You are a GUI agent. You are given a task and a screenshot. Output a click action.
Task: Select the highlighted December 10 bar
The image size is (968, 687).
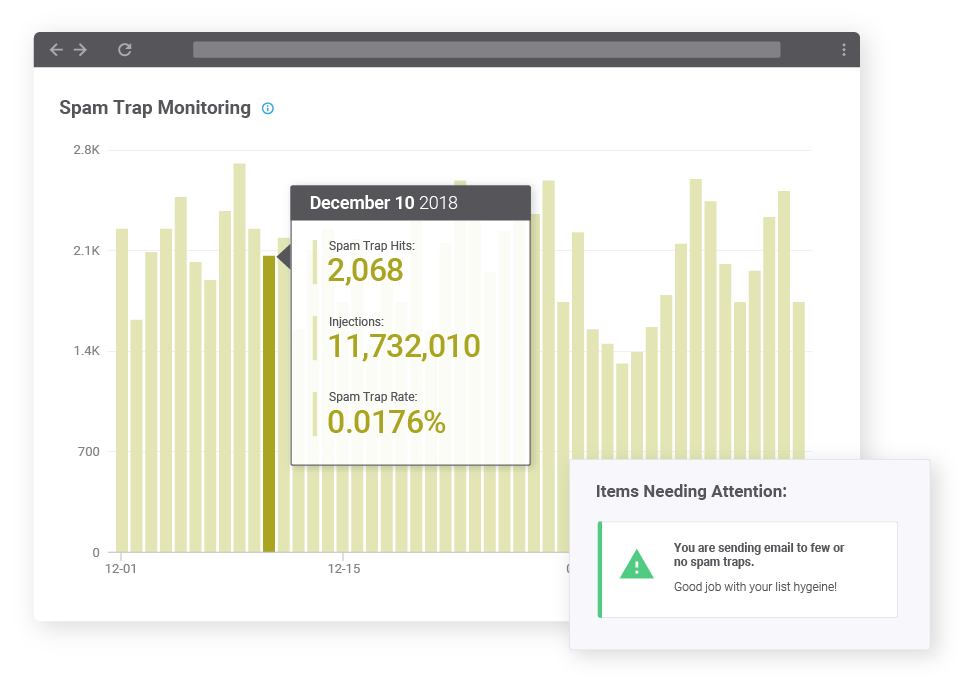pyautogui.click(x=269, y=404)
